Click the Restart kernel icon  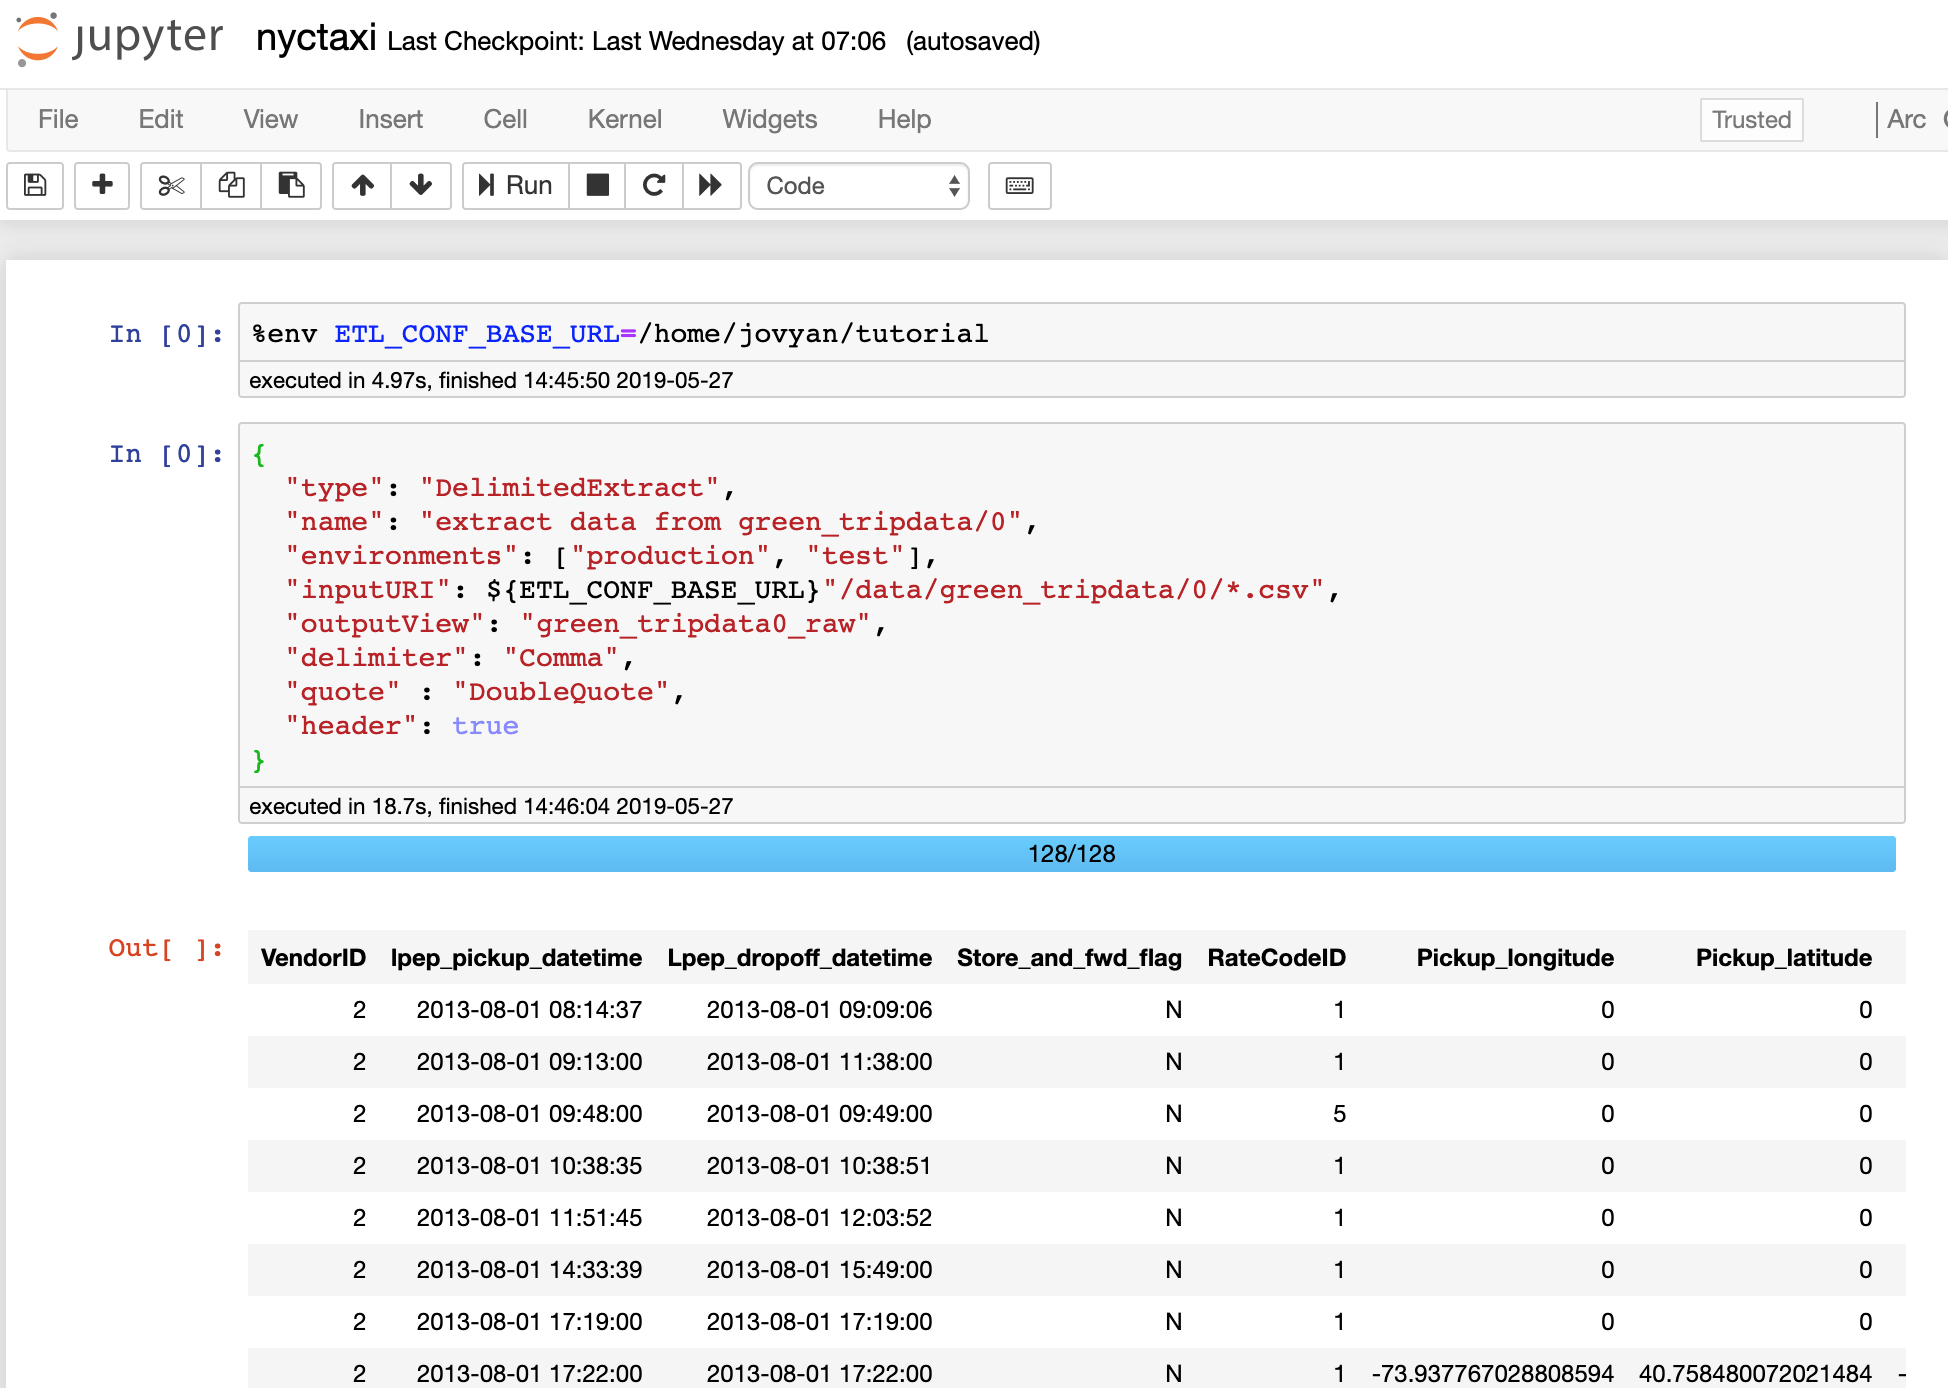[653, 185]
